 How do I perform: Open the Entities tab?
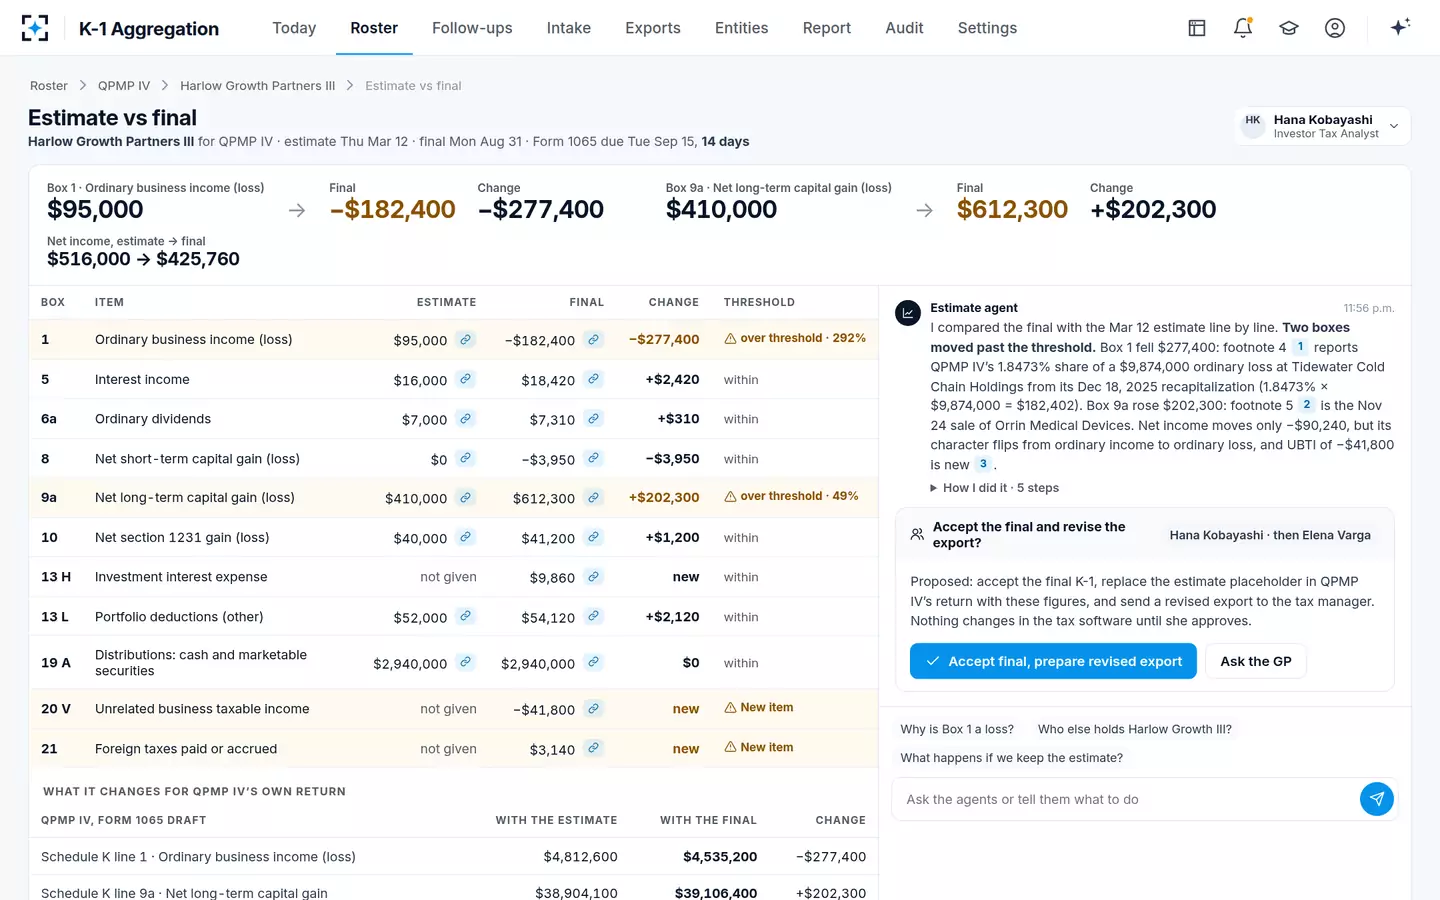coord(742,28)
